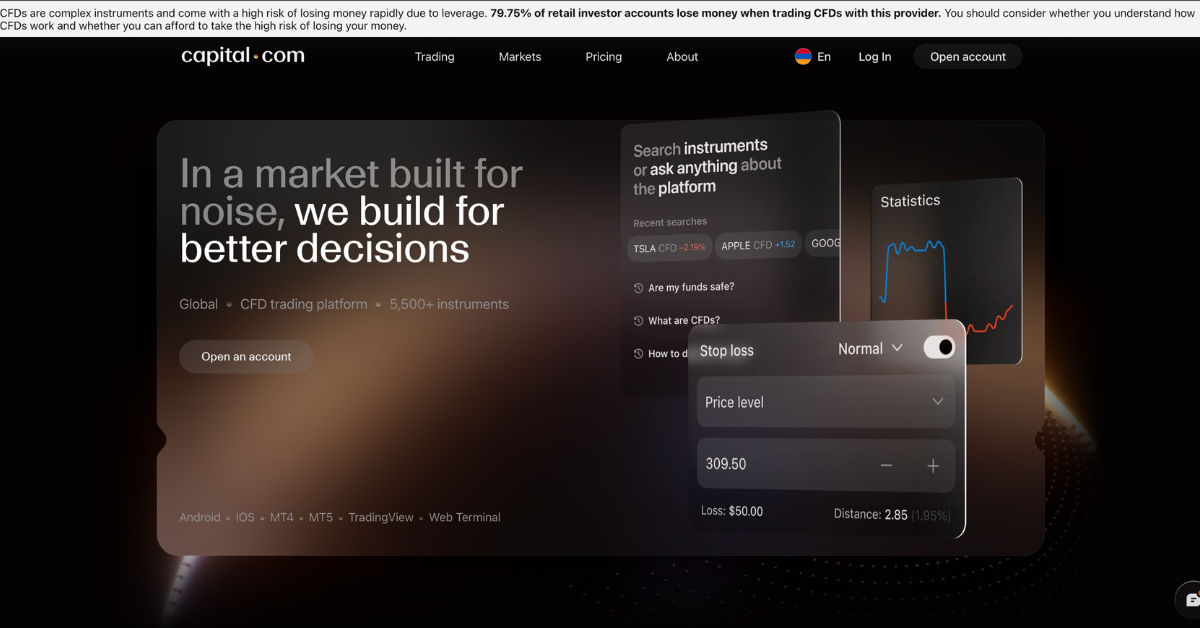Expand the Price level dropdown
Image resolution: width=1200 pixels, height=628 pixels.
tap(826, 402)
